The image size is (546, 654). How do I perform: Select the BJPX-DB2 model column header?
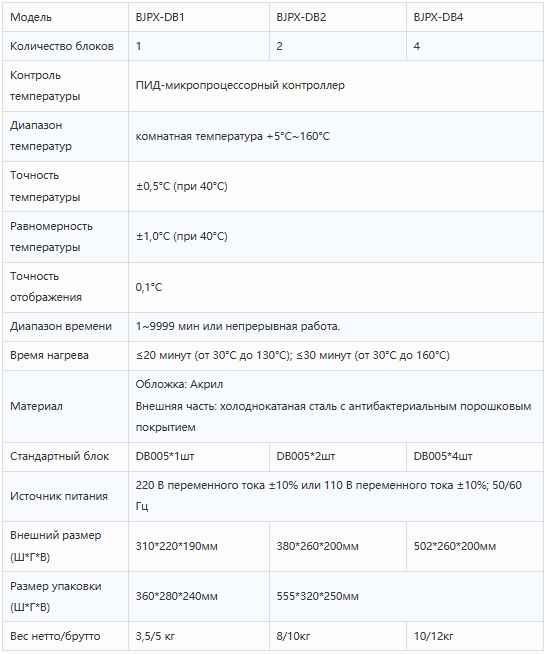[338, 17]
